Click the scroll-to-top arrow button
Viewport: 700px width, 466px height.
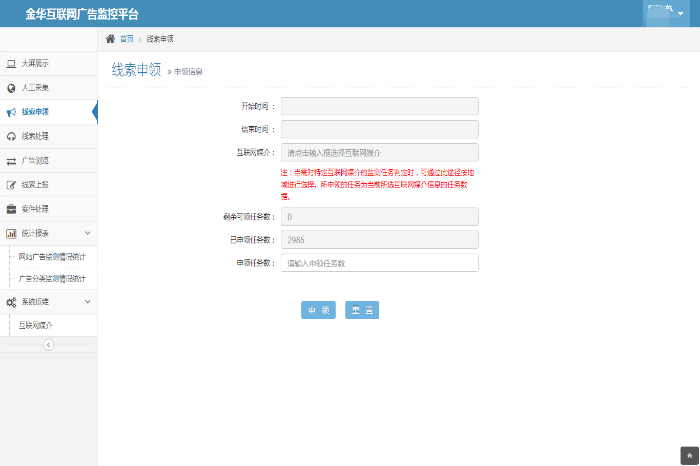(688, 454)
